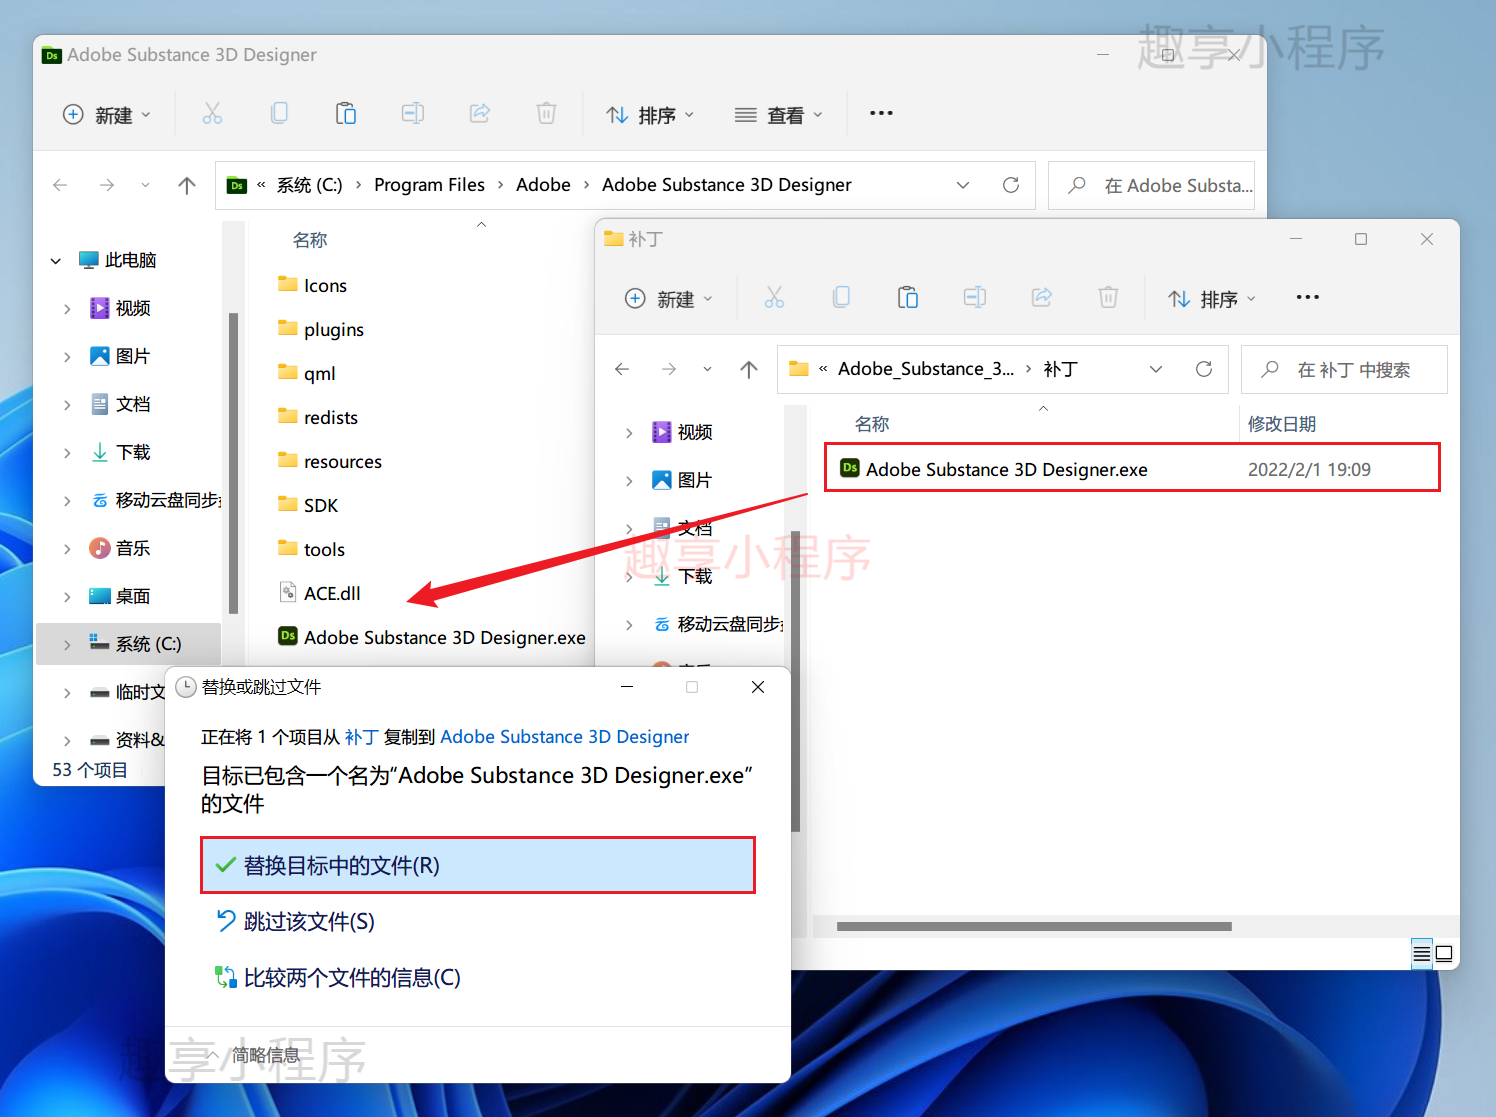Refresh the 补丁 folder view
Screen dimensions: 1496x1117
point(1204,369)
